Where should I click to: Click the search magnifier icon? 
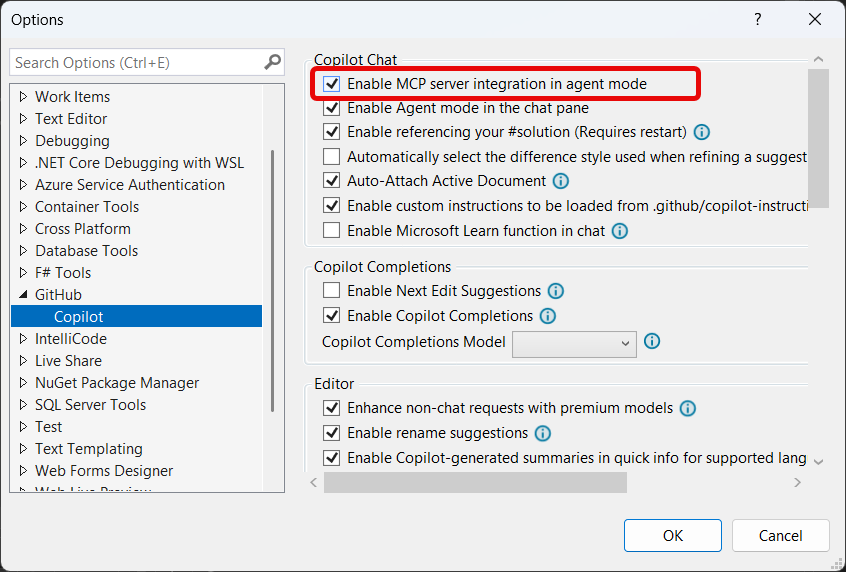(x=273, y=62)
